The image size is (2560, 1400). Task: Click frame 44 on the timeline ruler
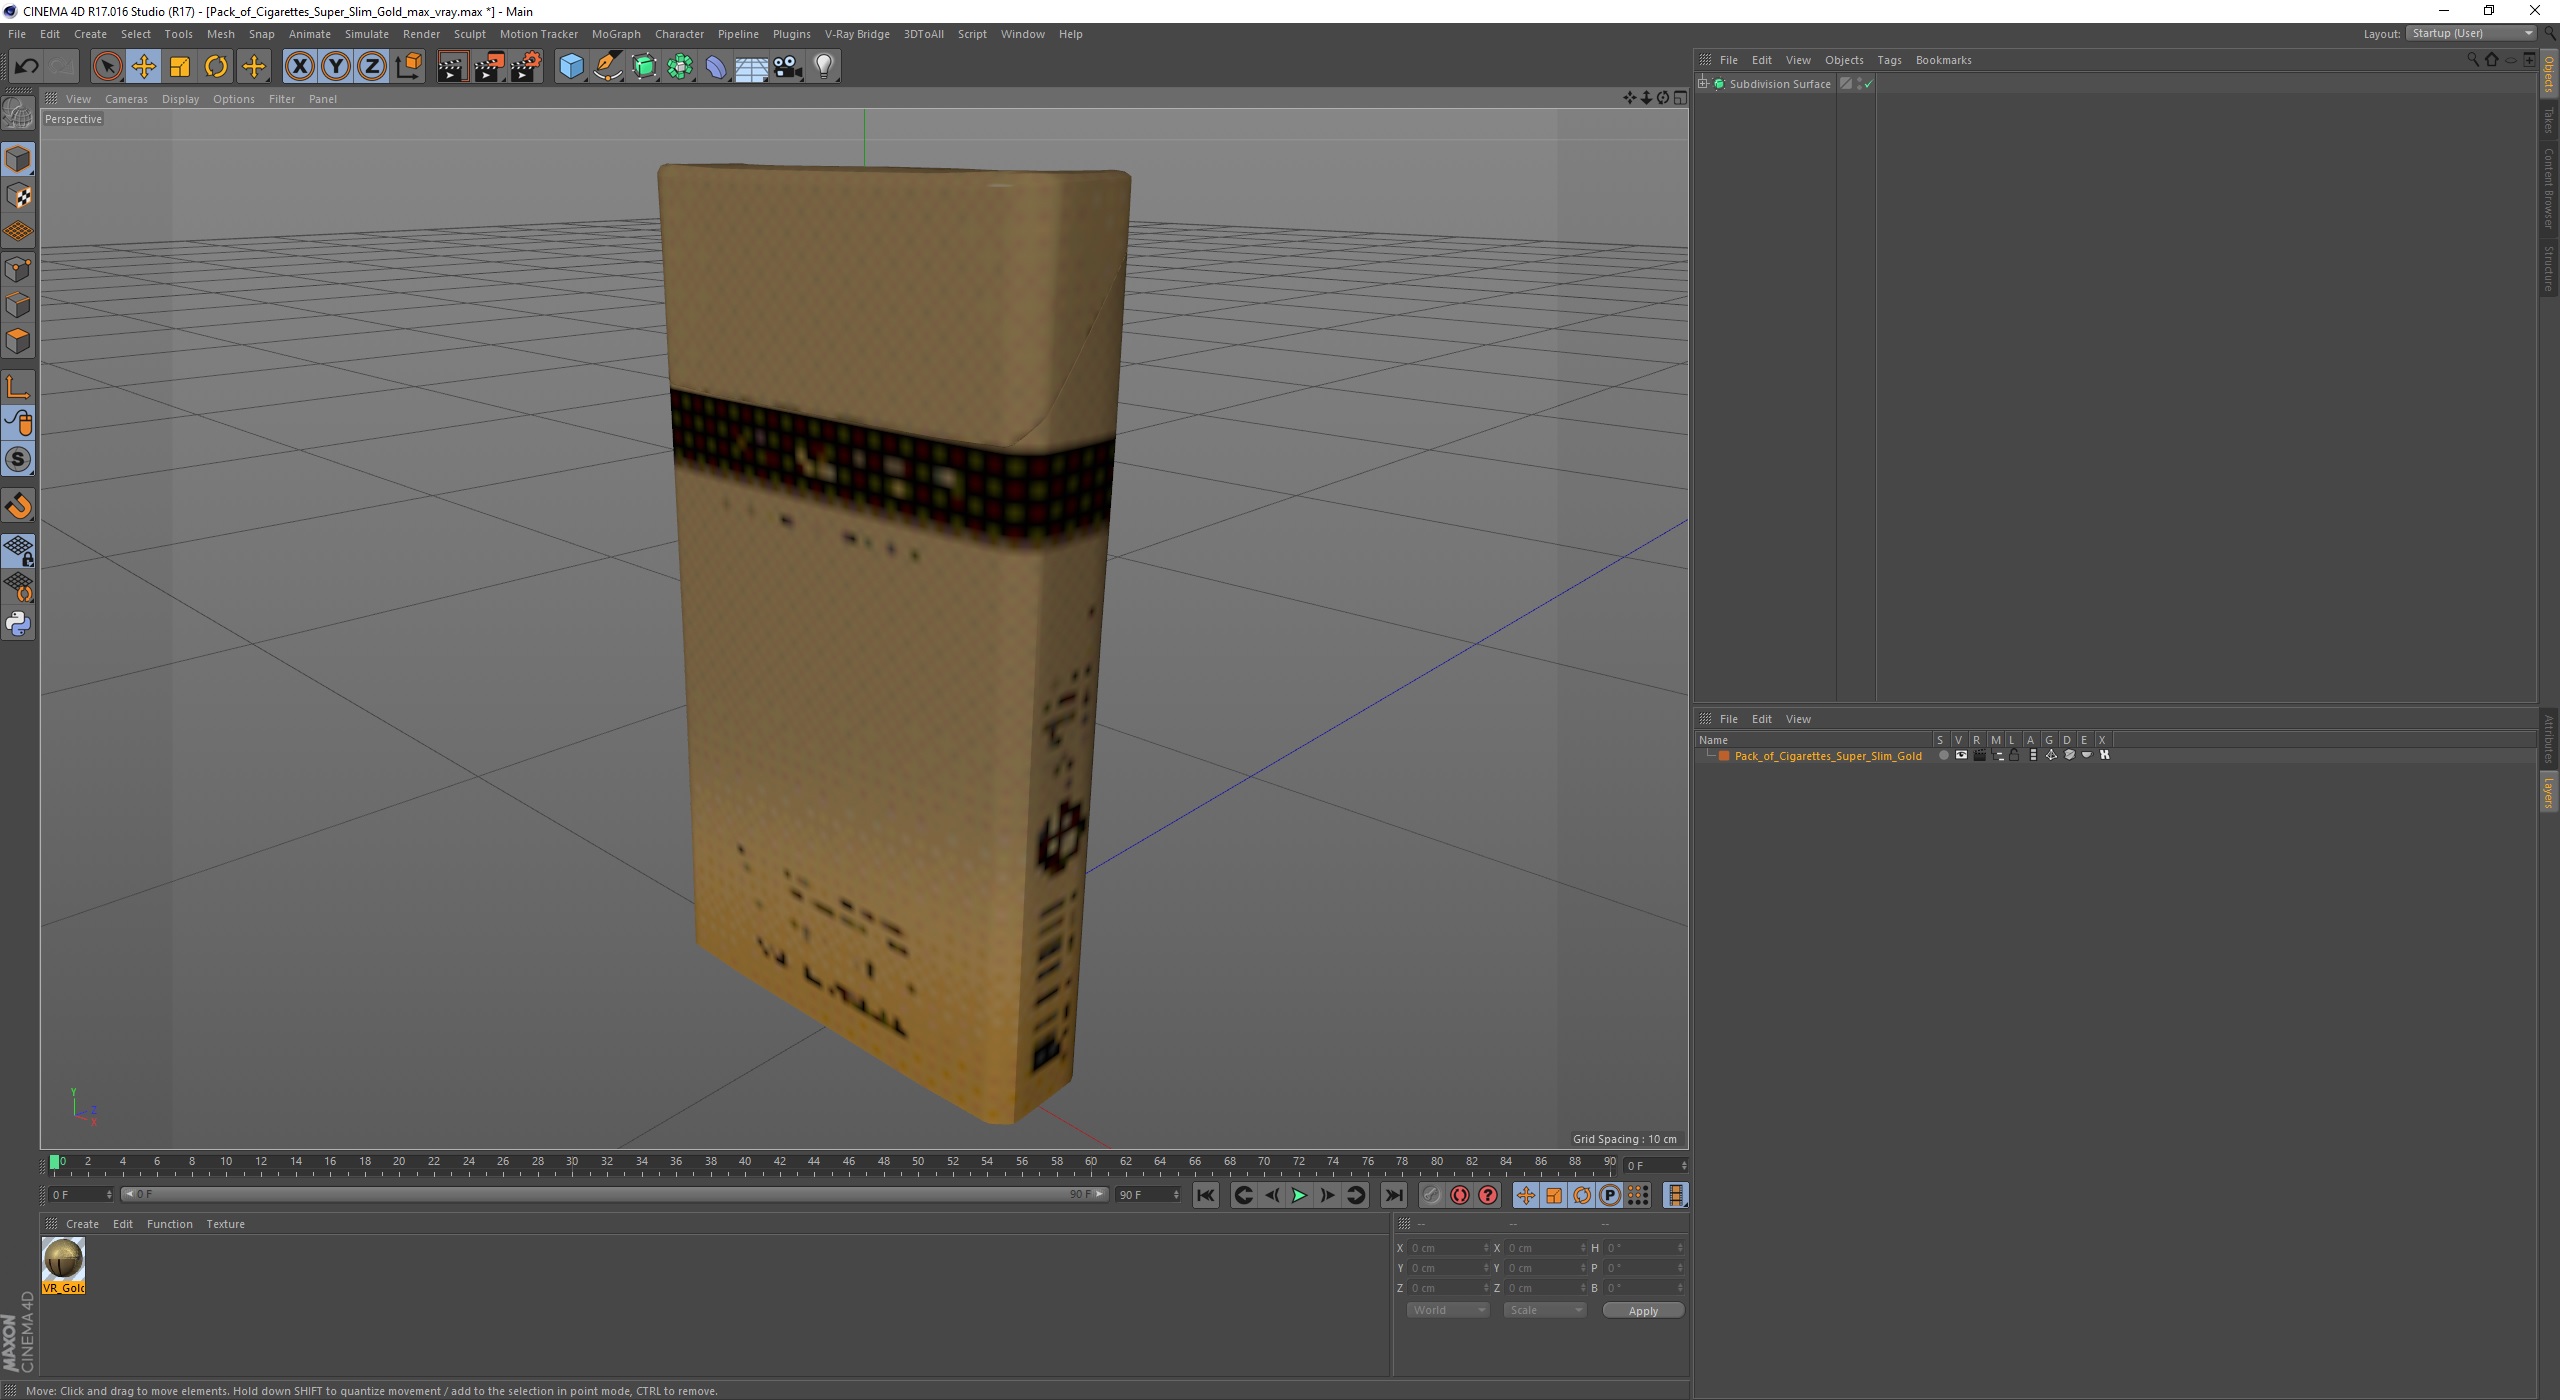pyautogui.click(x=814, y=1163)
